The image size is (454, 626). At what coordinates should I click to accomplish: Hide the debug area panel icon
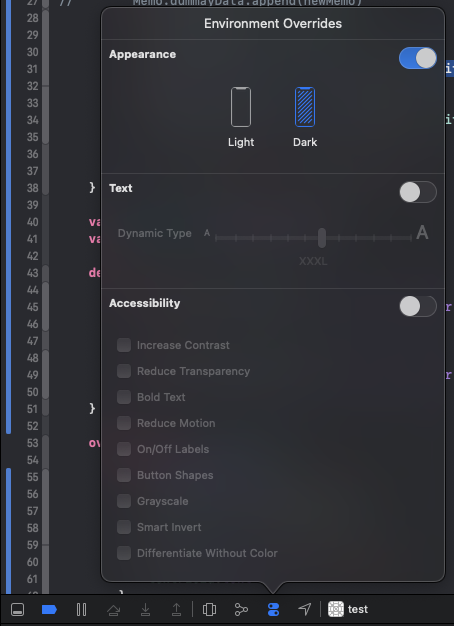17,610
